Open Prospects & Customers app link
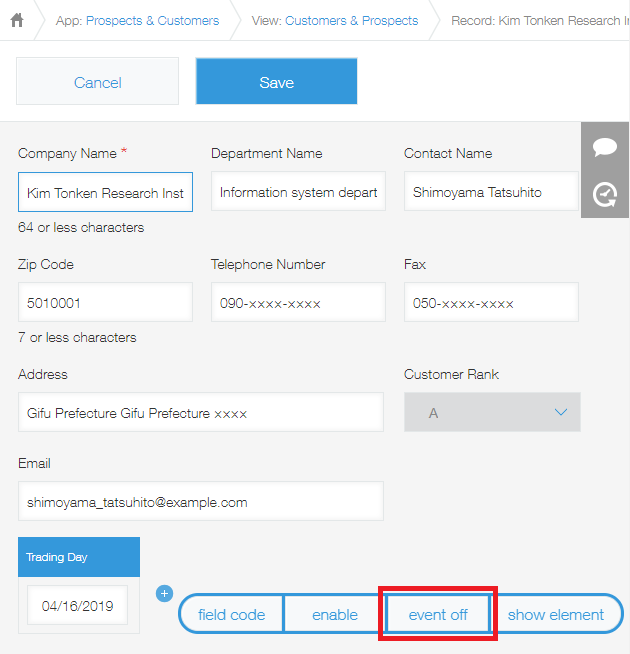The height and width of the screenshot is (654, 630). 152,20
